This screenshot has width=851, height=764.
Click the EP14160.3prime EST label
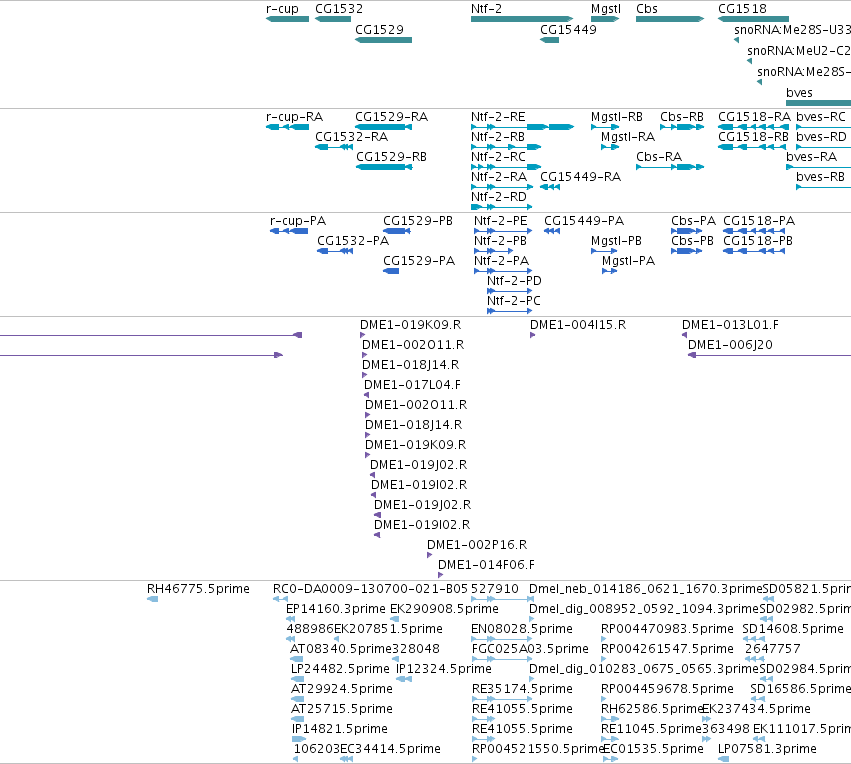[335, 609]
